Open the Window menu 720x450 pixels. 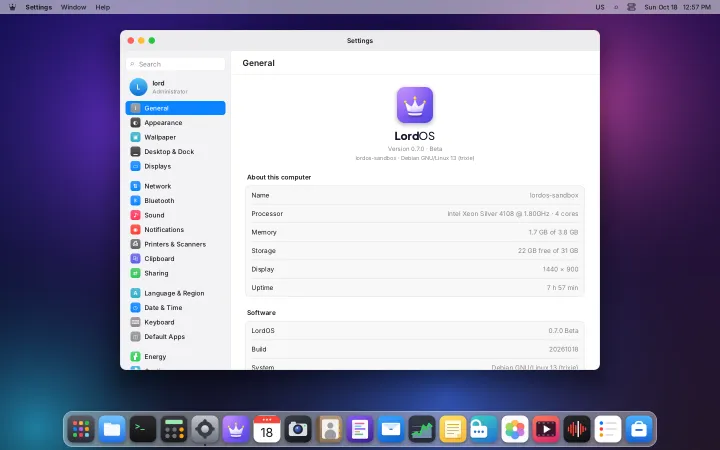click(x=73, y=7)
